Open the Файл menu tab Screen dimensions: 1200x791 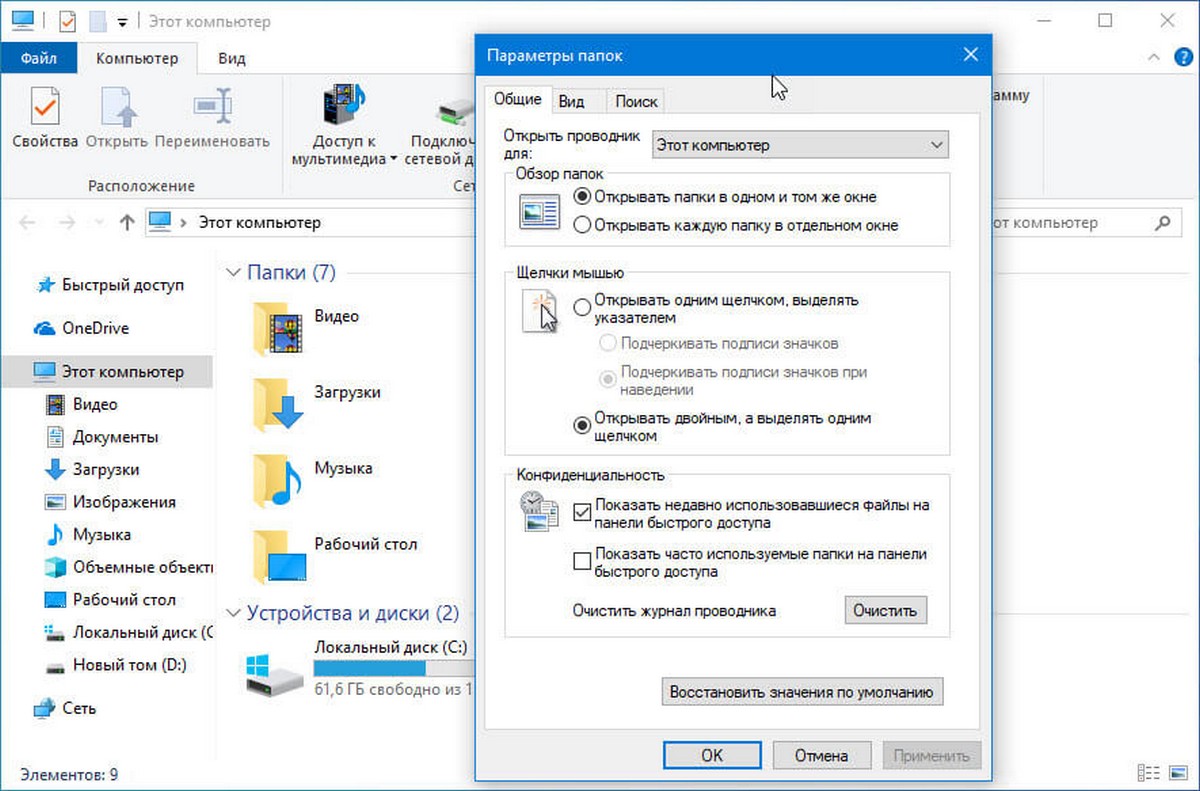point(40,59)
